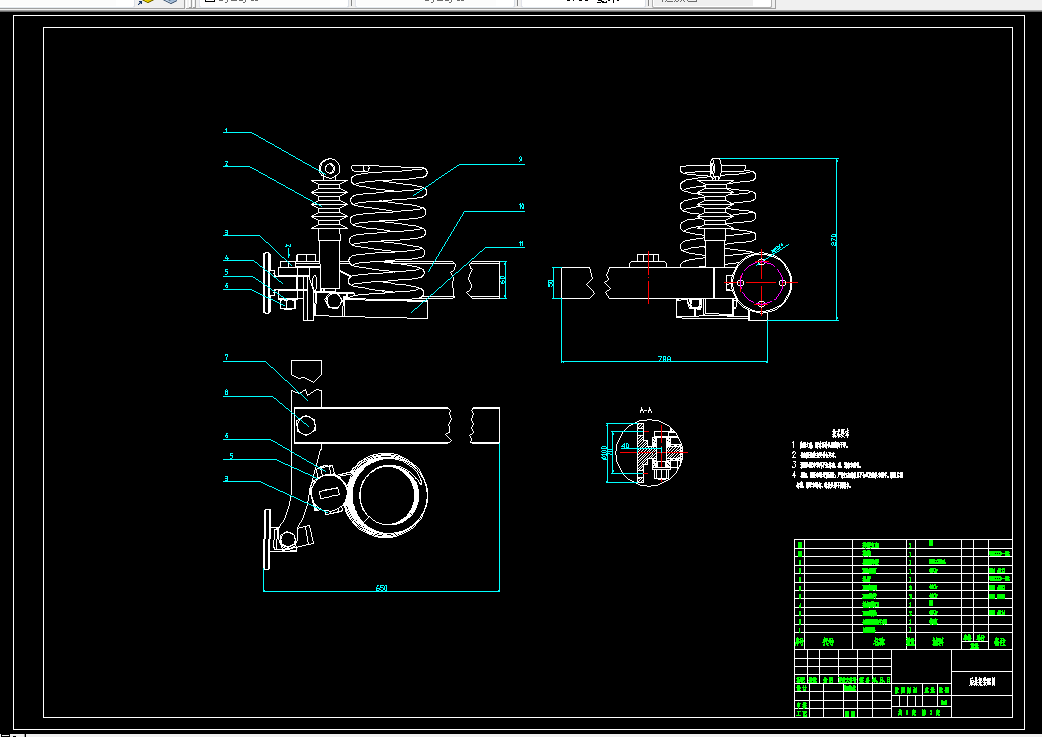Pick the large circular spring seat in plan view
1042x737 pixels.
pyautogui.click(x=387, y=495)
